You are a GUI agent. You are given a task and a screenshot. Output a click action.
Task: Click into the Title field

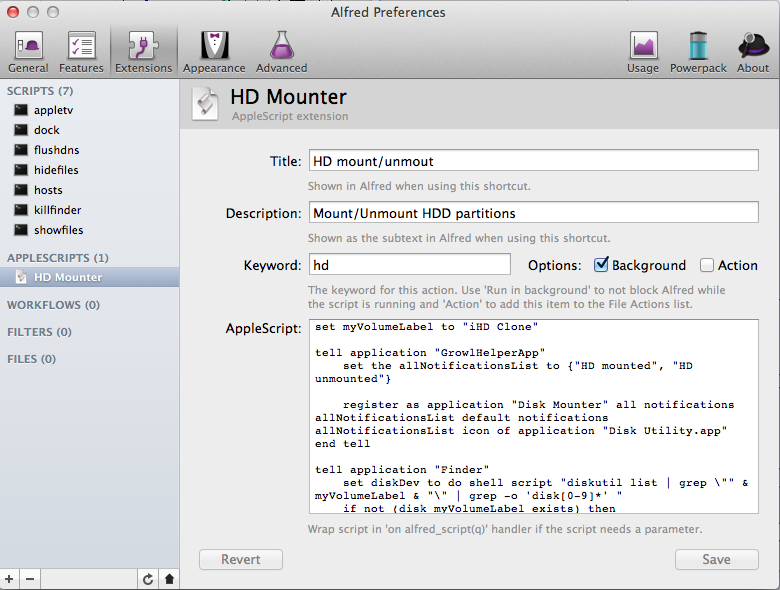click(533, 161)
